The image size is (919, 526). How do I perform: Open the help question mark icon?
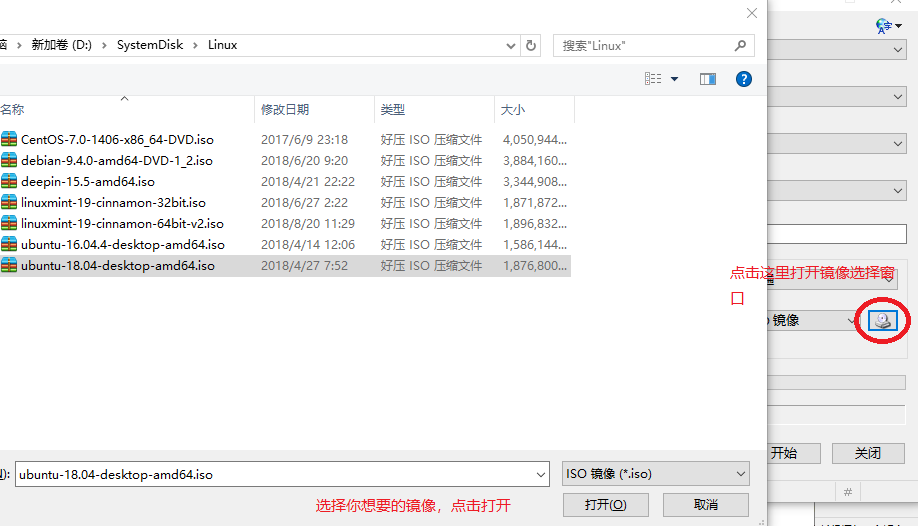tap(744, 79)
